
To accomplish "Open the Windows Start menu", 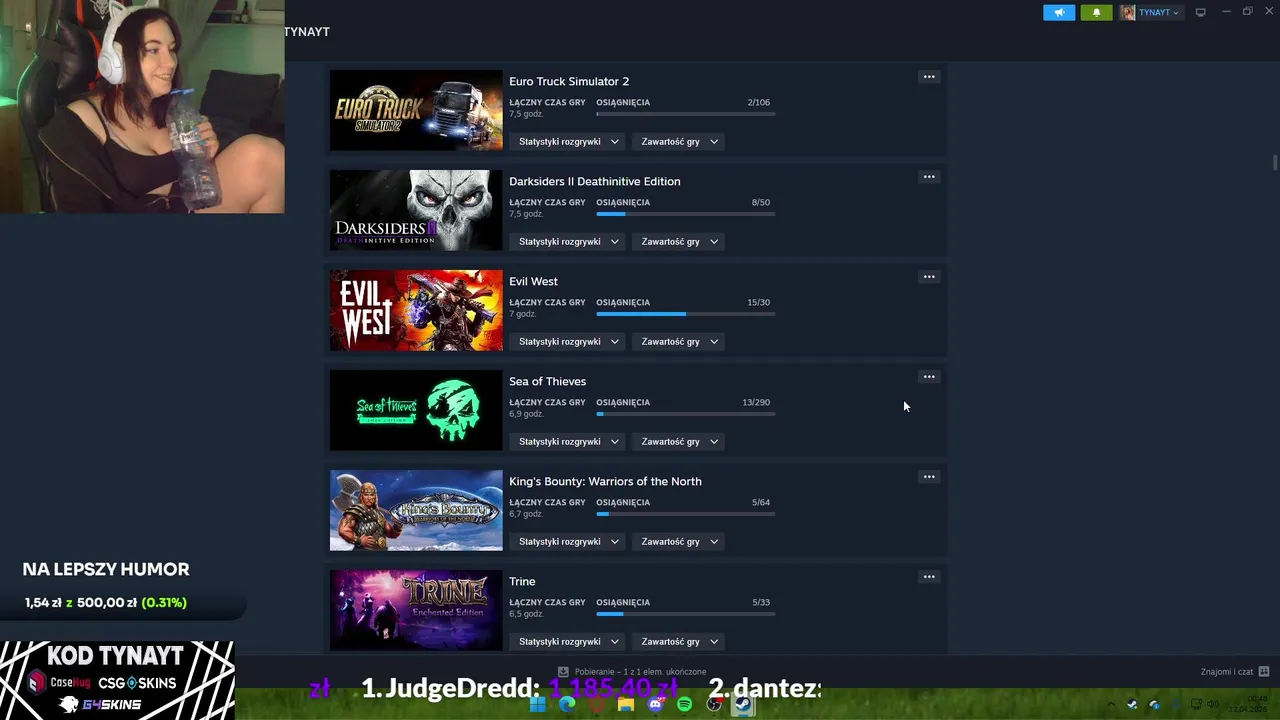I will pyautogui.click(x=538, y=704).
